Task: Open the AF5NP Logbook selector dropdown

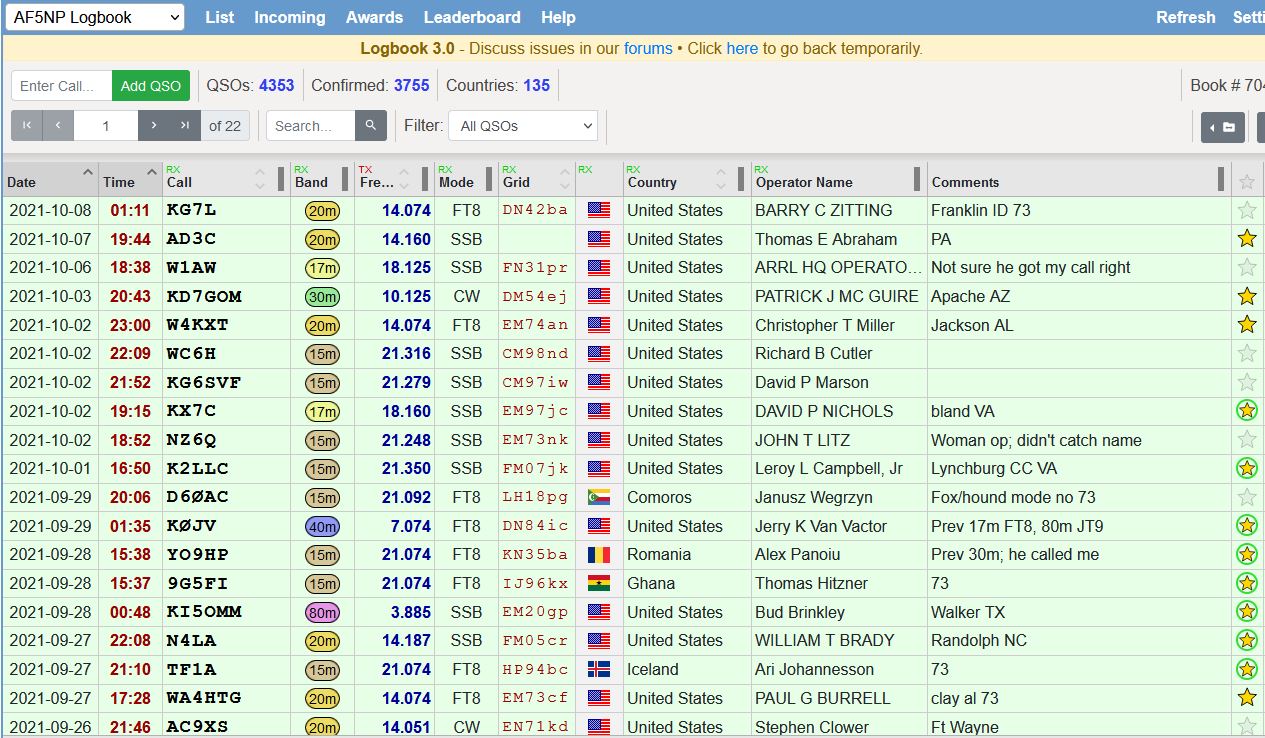Action: [x=94, y=17]
